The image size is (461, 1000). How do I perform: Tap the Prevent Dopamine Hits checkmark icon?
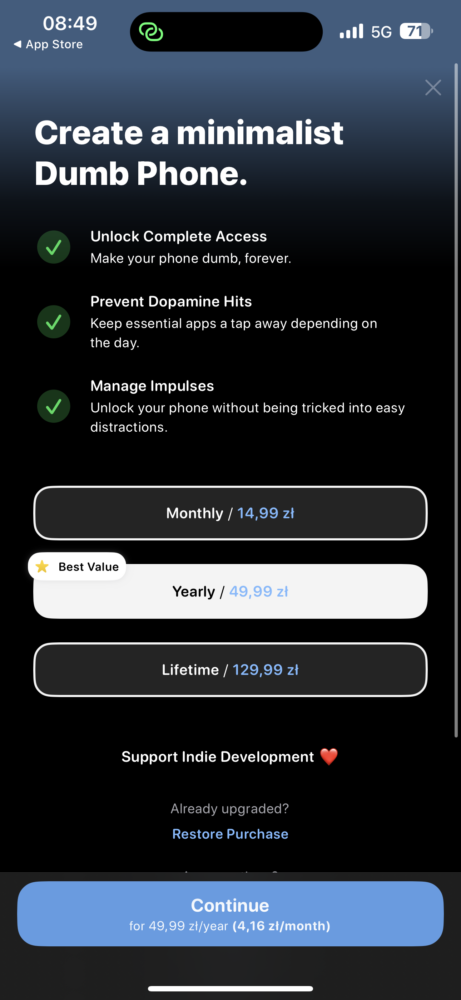point(54,322)
